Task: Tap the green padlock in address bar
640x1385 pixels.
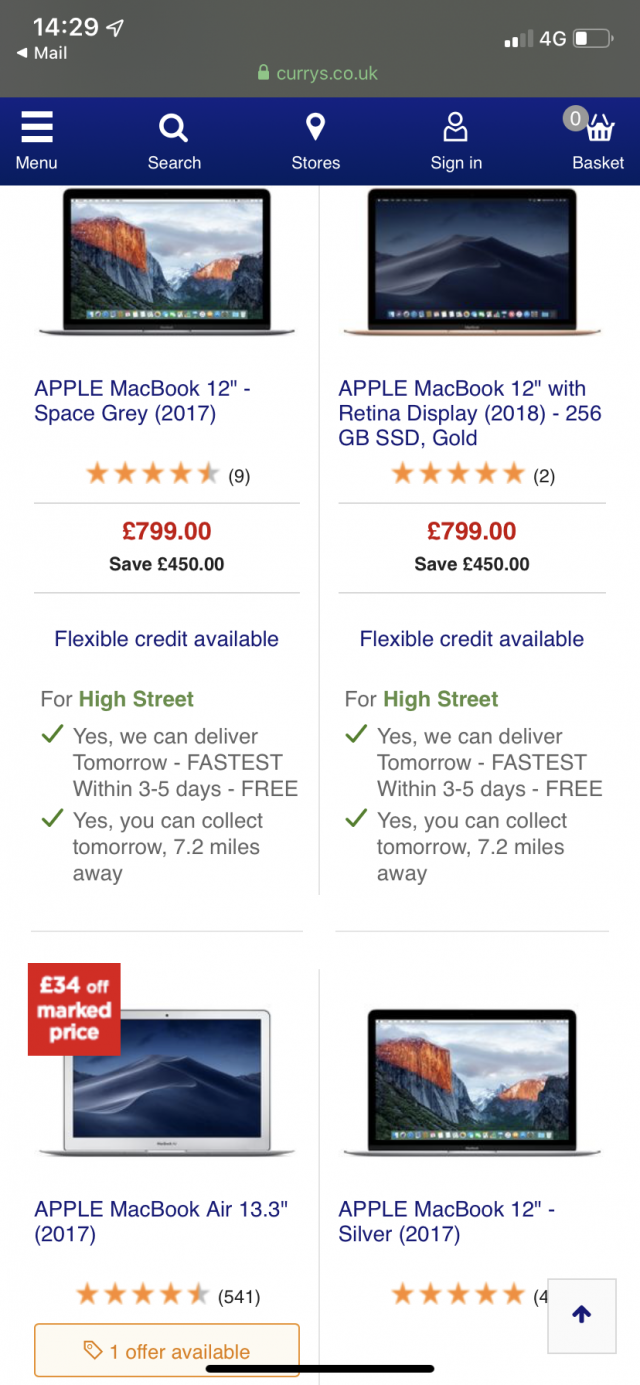Action: pos(264,73)
